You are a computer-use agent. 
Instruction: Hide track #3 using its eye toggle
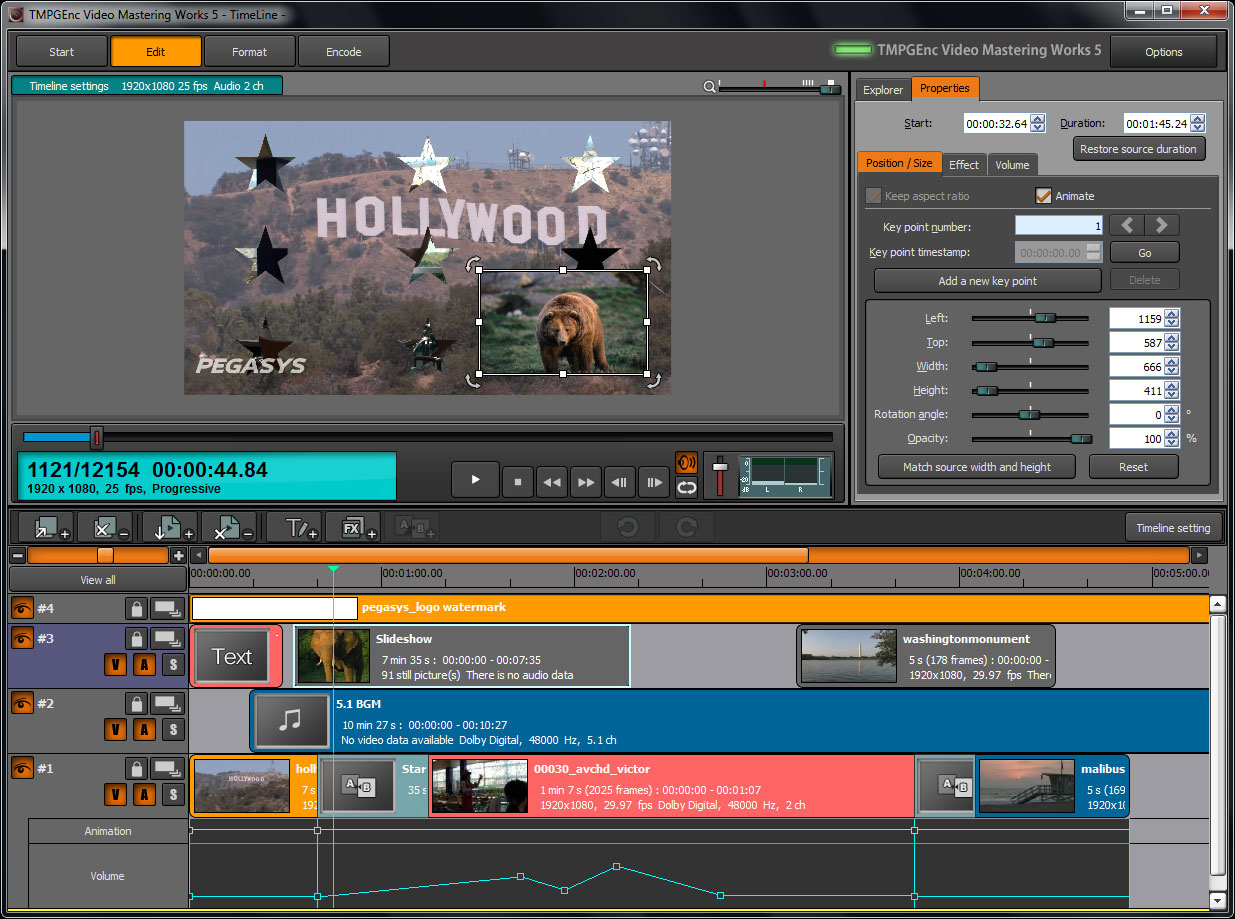point(22,638)
